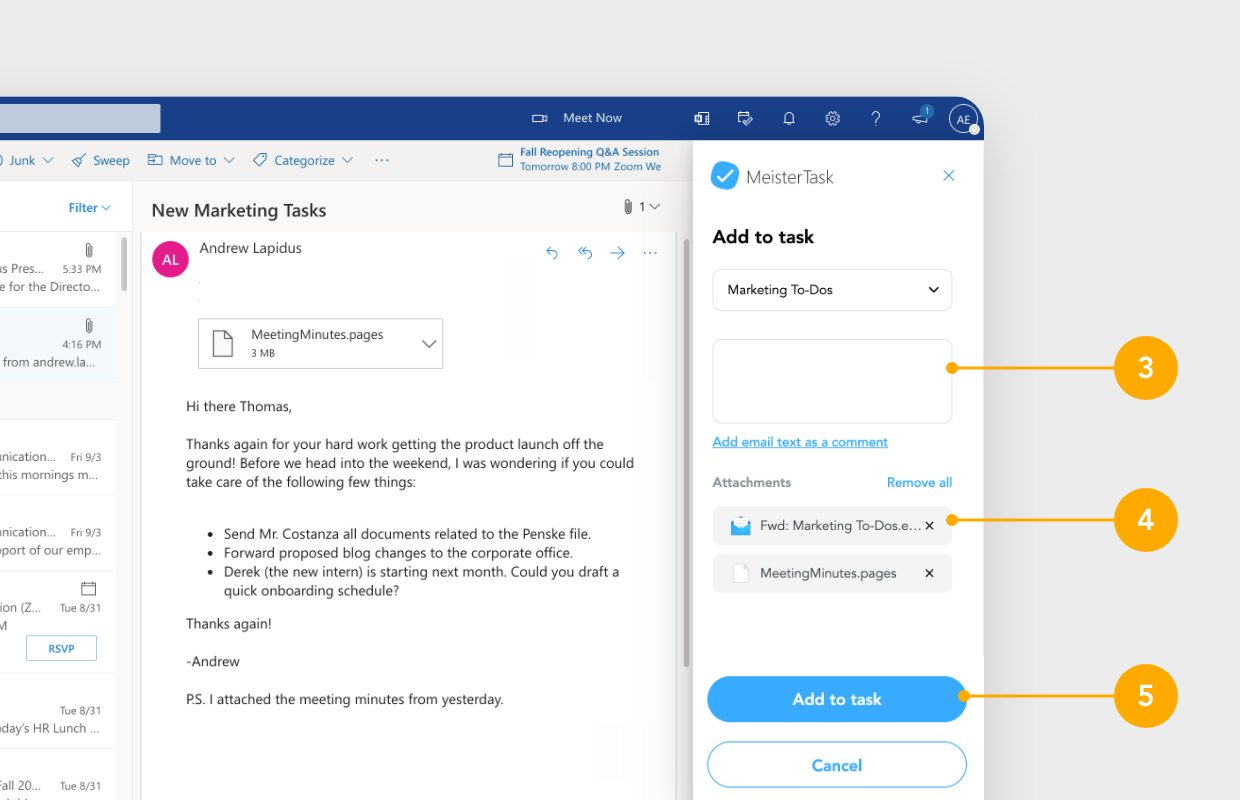Open My Day calendar check icon
The image size is (1240, 800).
(745, 118)
